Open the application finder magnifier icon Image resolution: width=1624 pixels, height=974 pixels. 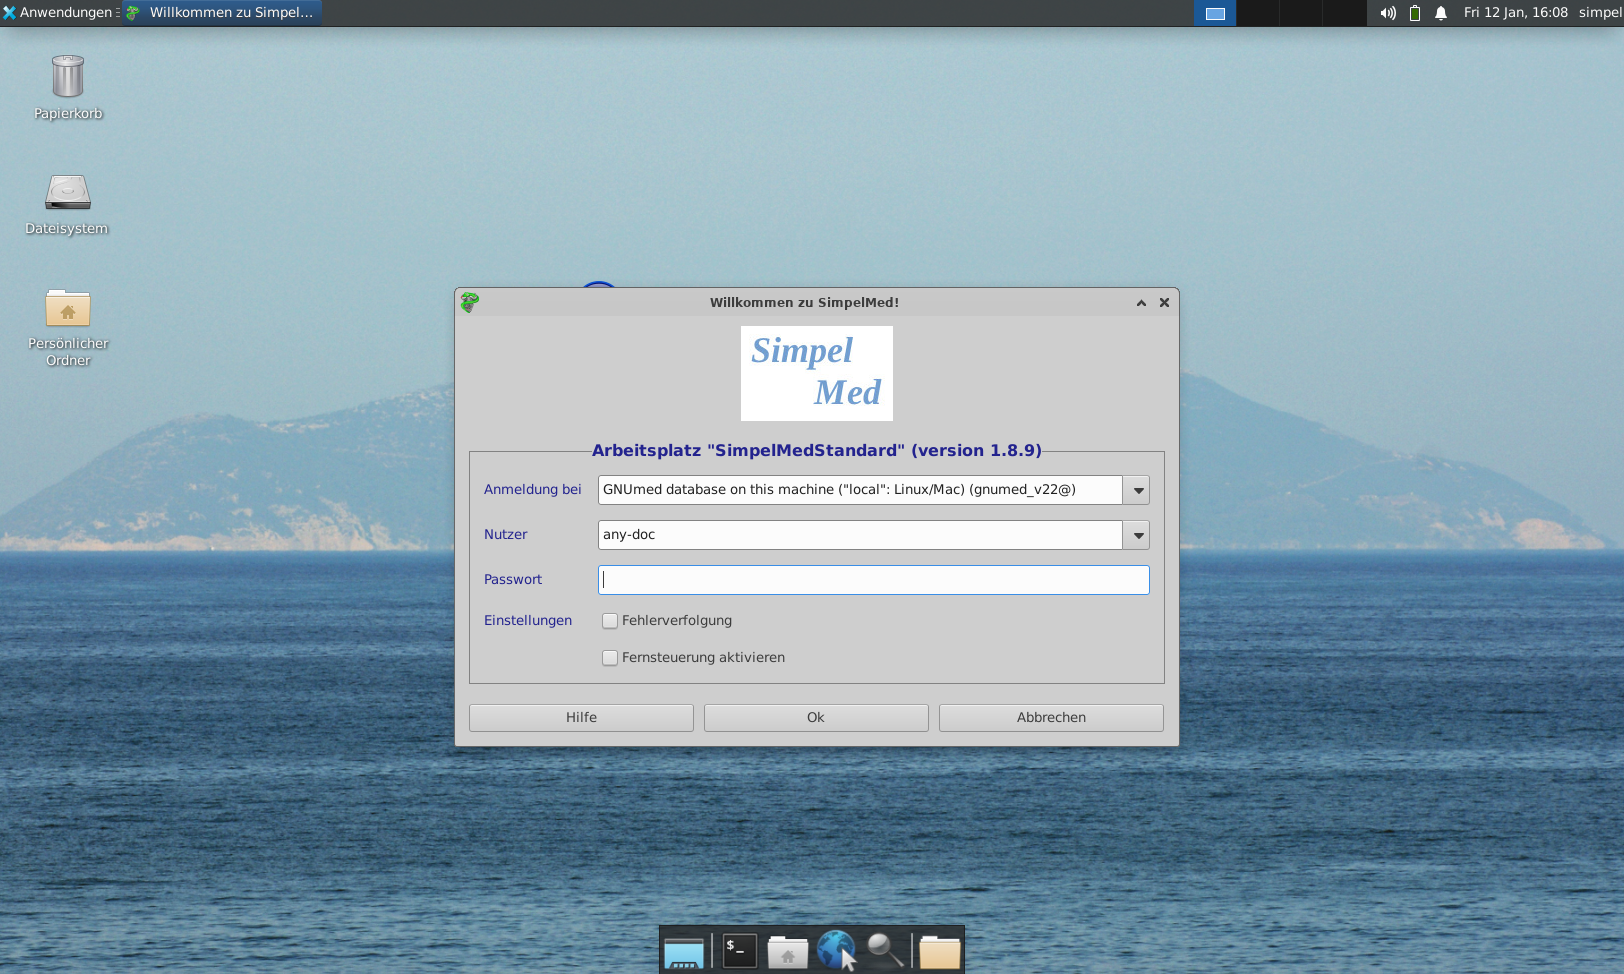(885, 950)
